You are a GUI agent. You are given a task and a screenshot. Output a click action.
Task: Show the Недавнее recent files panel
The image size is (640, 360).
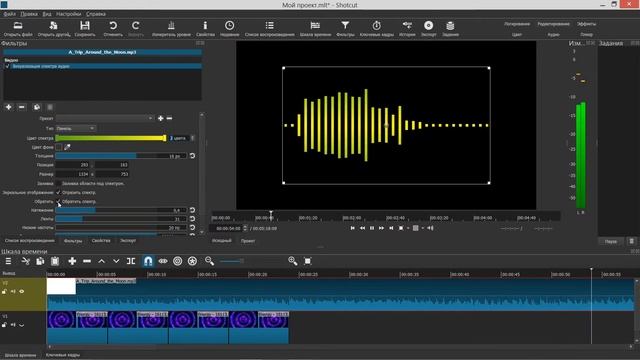[229, 29]
